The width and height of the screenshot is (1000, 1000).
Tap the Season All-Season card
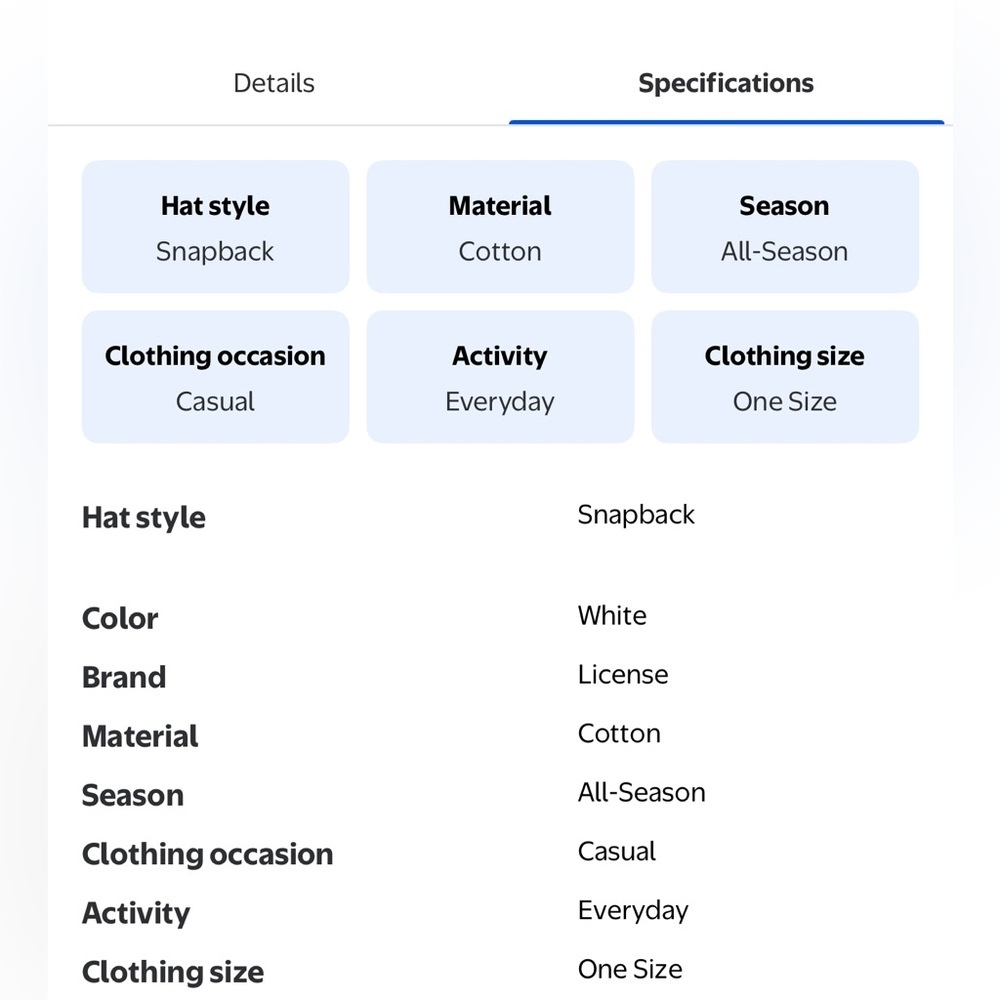tap(784, 227)
